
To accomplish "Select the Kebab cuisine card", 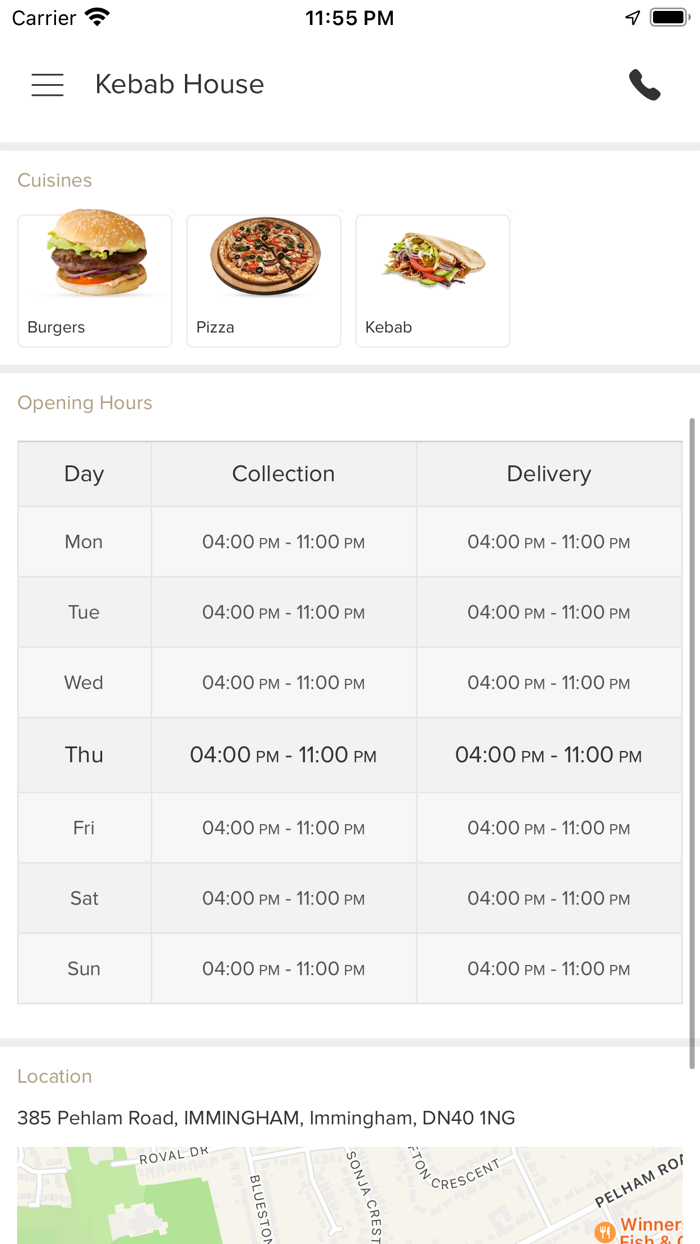I will click(432, 280).
